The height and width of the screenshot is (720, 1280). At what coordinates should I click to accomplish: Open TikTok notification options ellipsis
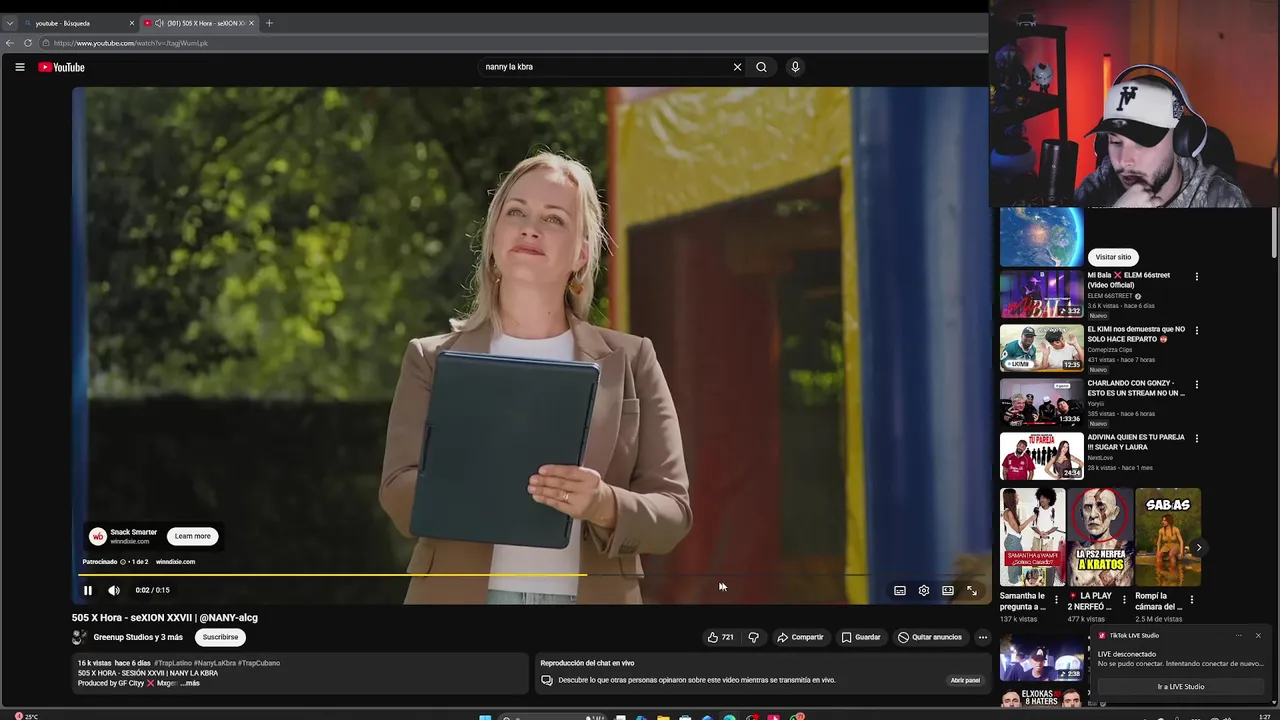point(1238,635)
